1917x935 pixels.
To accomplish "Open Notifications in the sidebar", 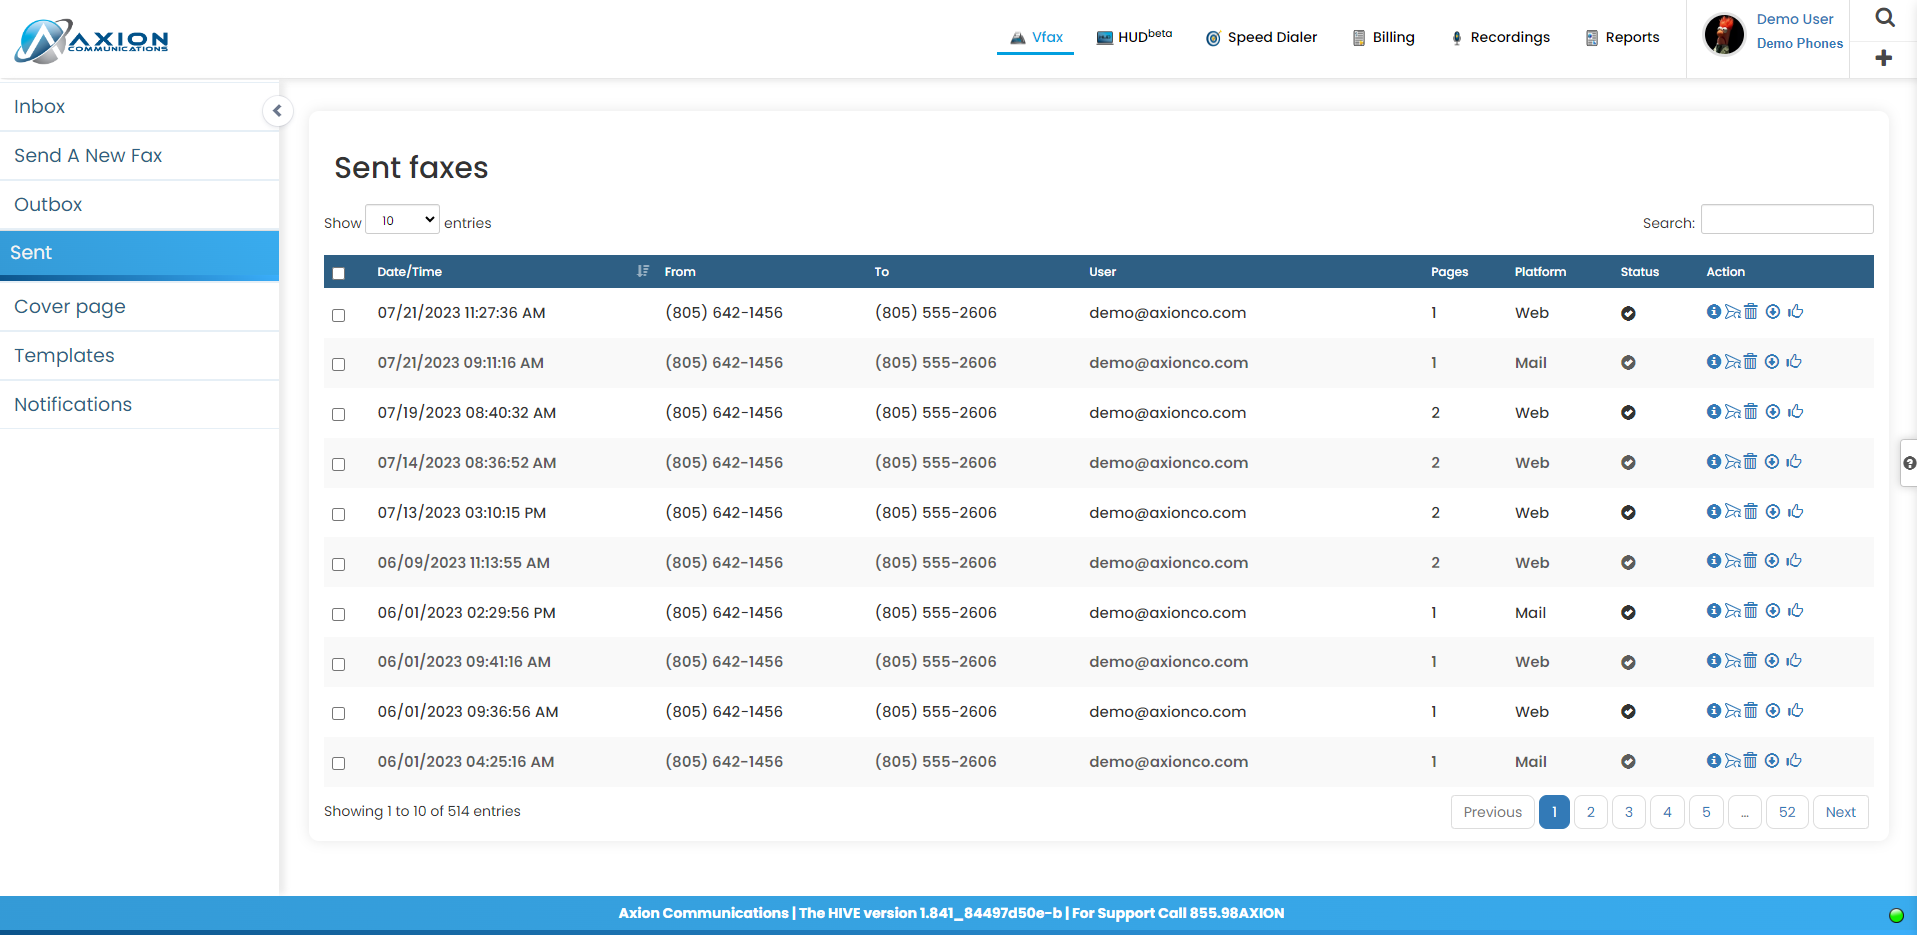I will (x=139, y=405).
